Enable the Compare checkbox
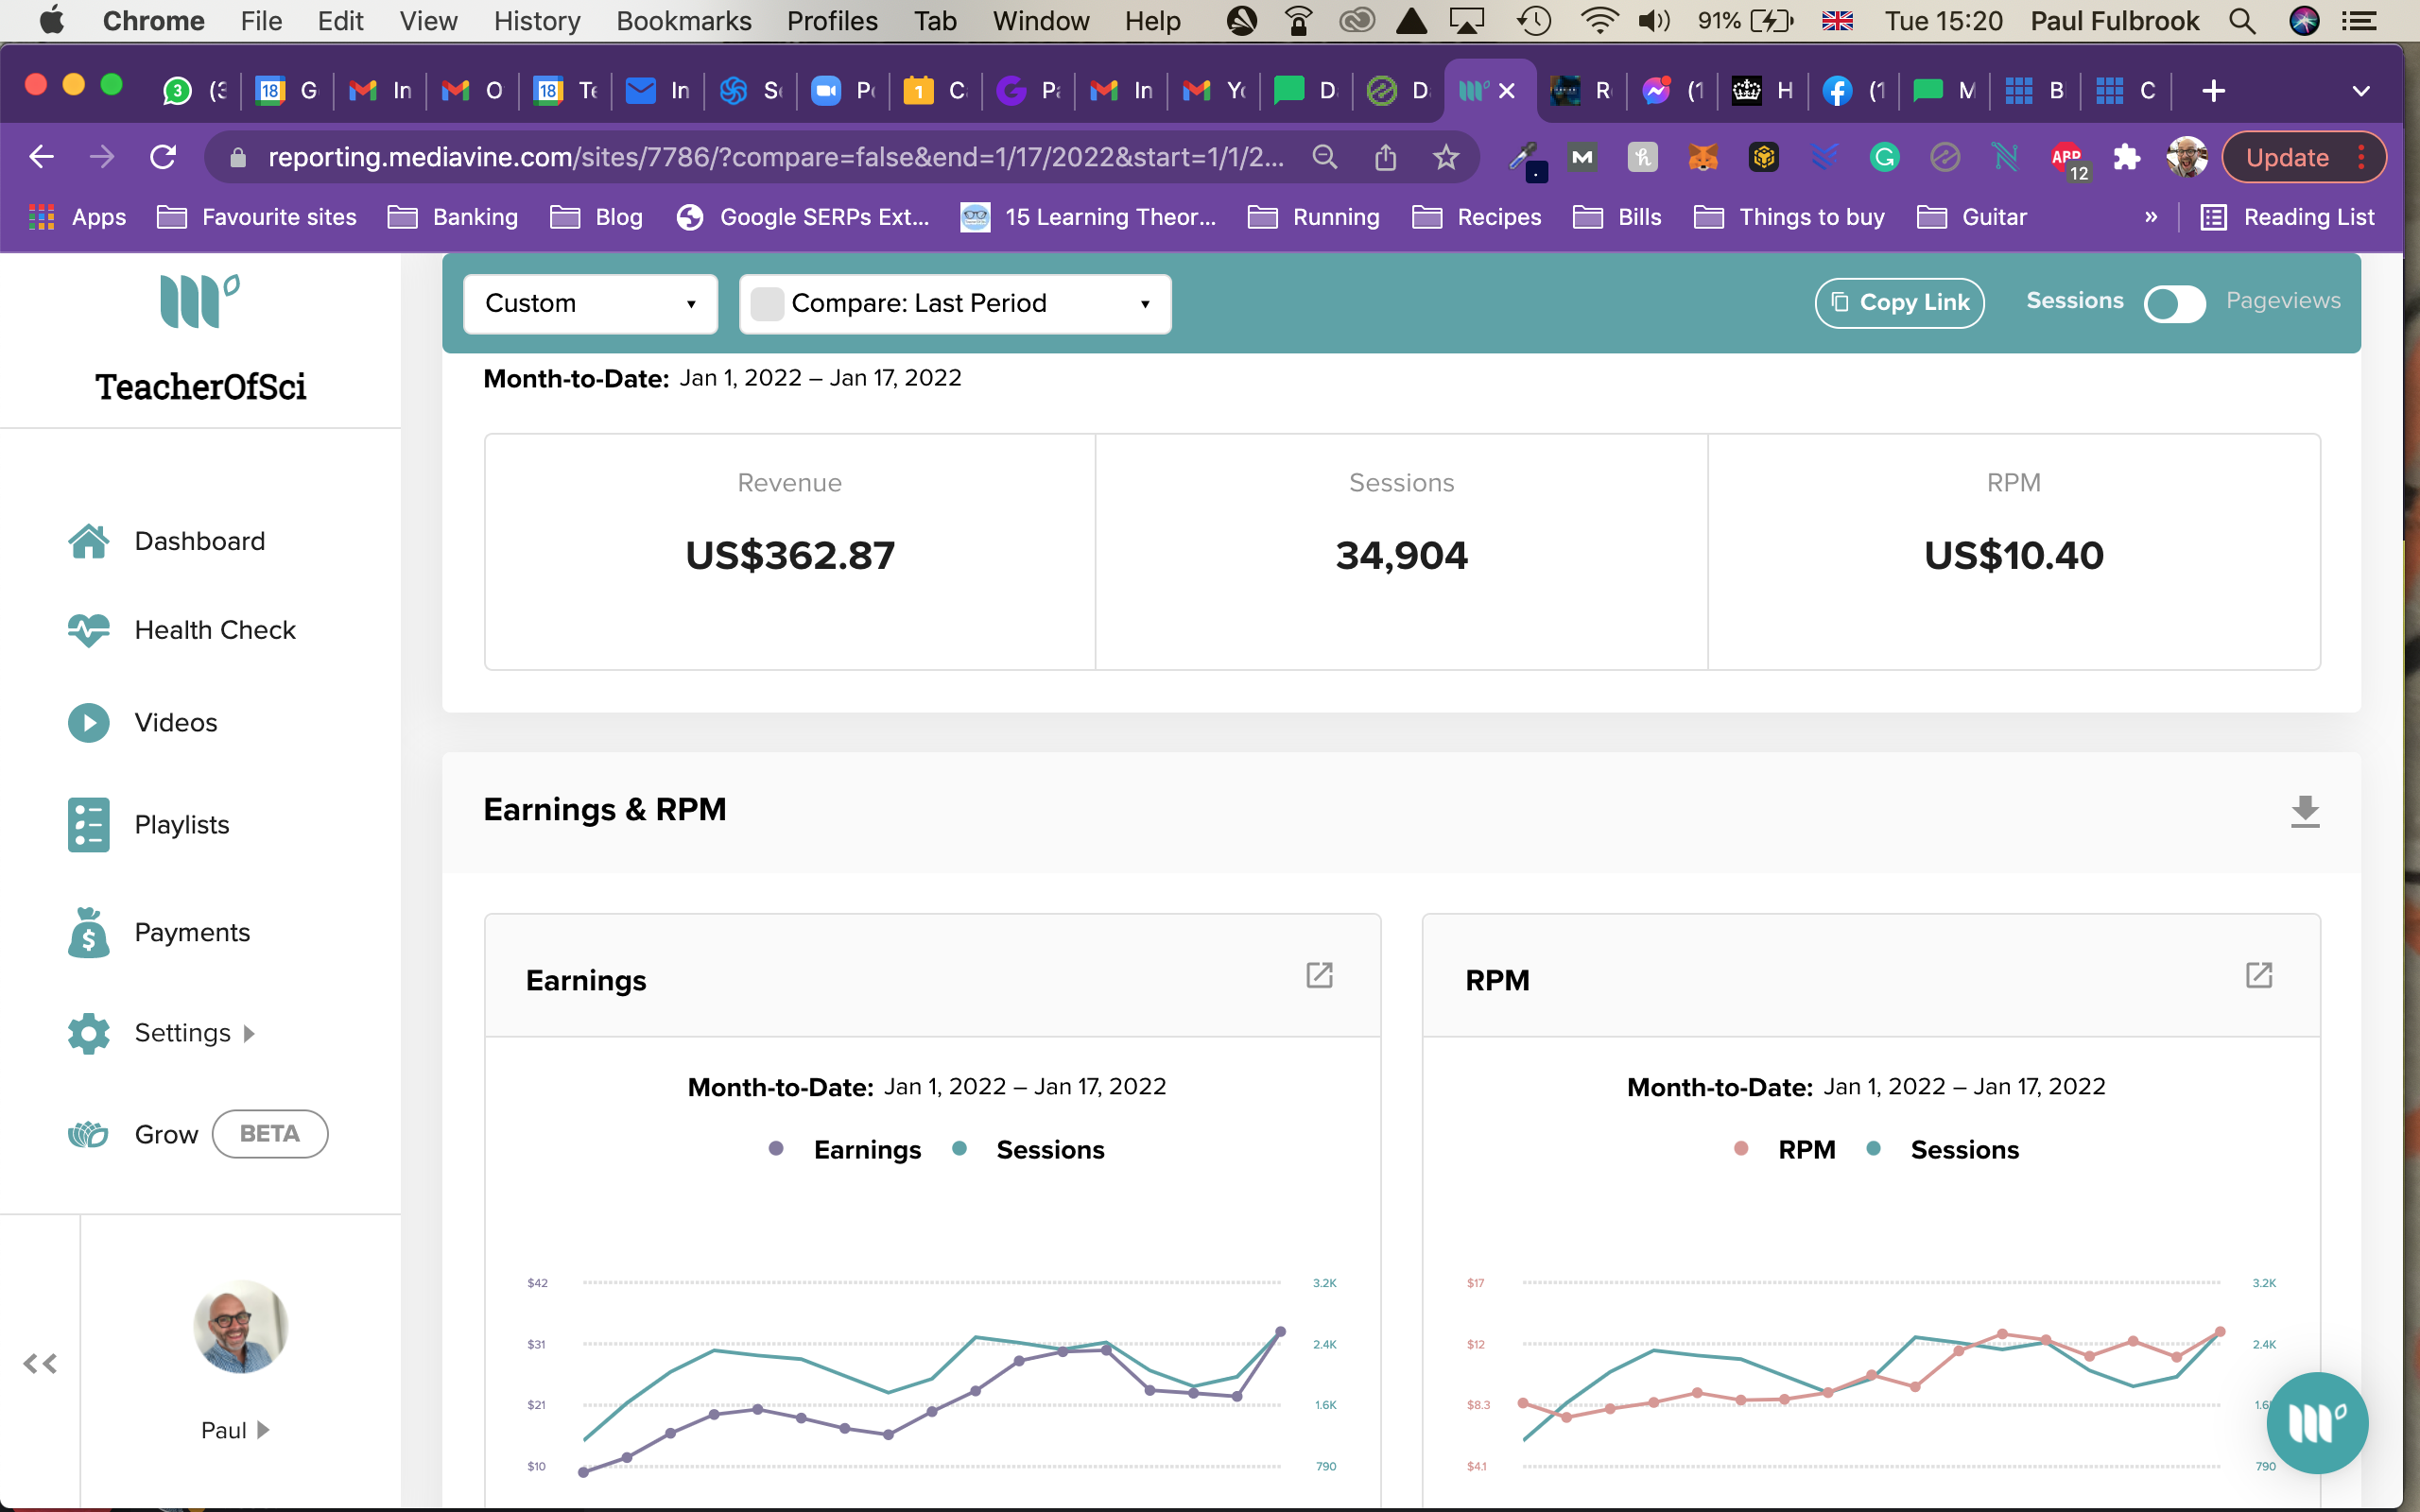Screen dimensions: 2420x1512 [766, 303]
